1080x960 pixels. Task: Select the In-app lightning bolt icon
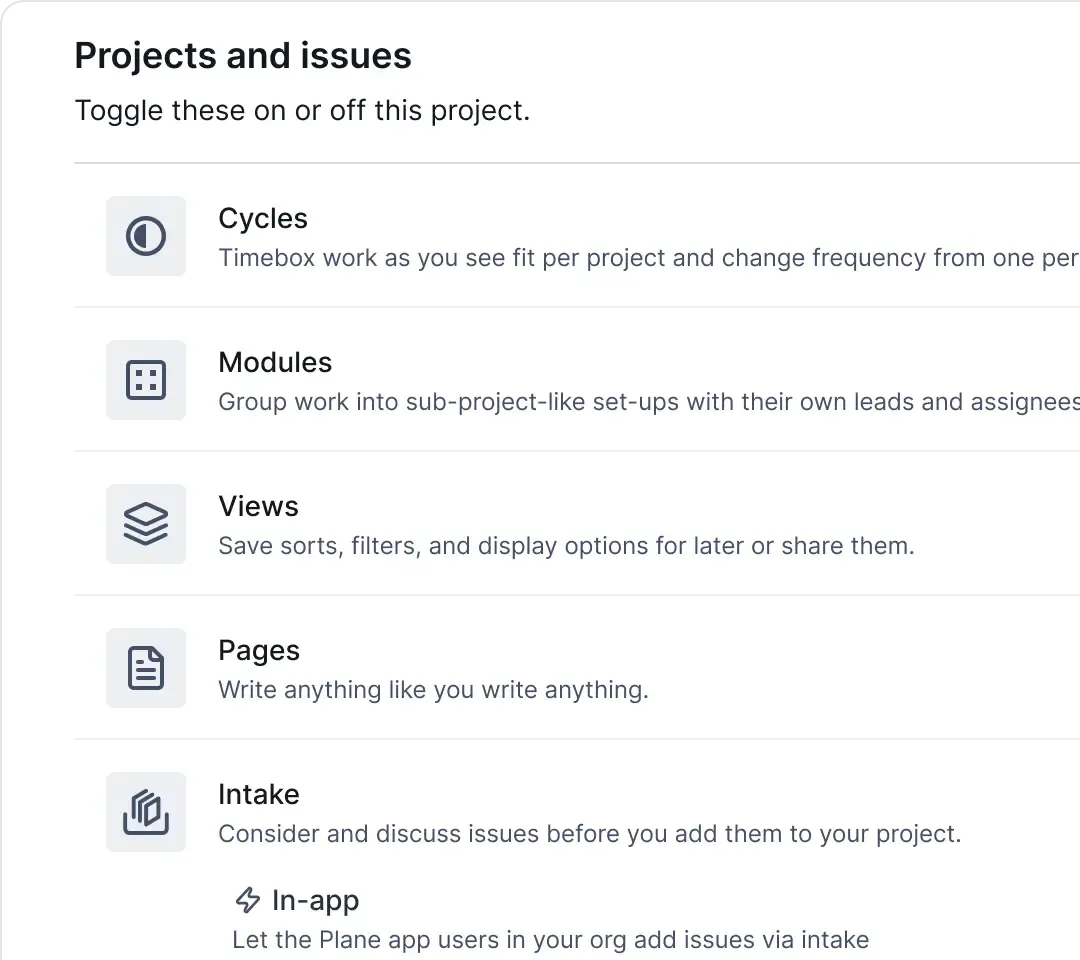pos(247,900)
